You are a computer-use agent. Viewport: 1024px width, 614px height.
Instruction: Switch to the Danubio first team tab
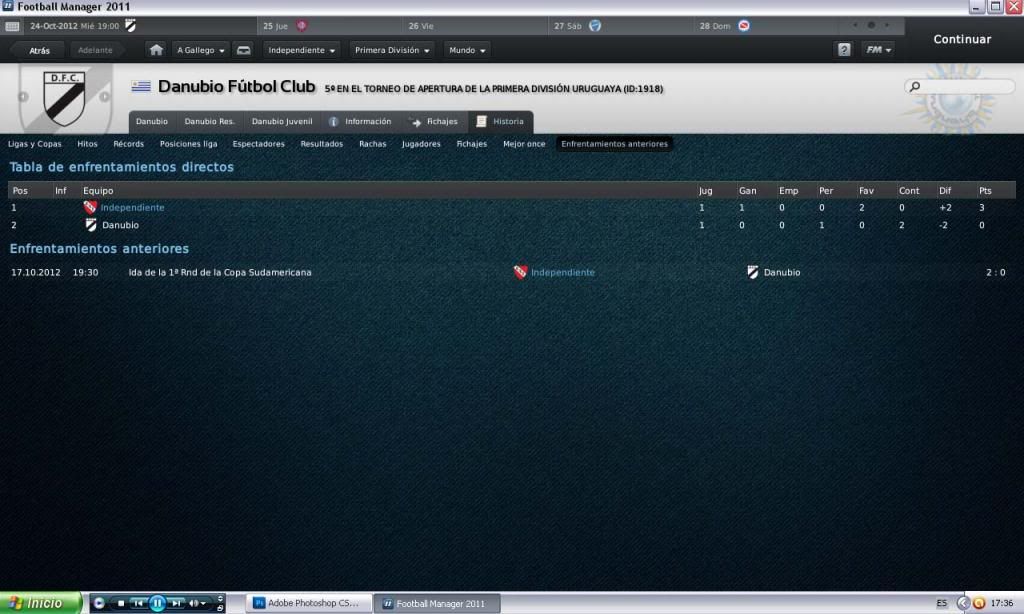(152, 121)
